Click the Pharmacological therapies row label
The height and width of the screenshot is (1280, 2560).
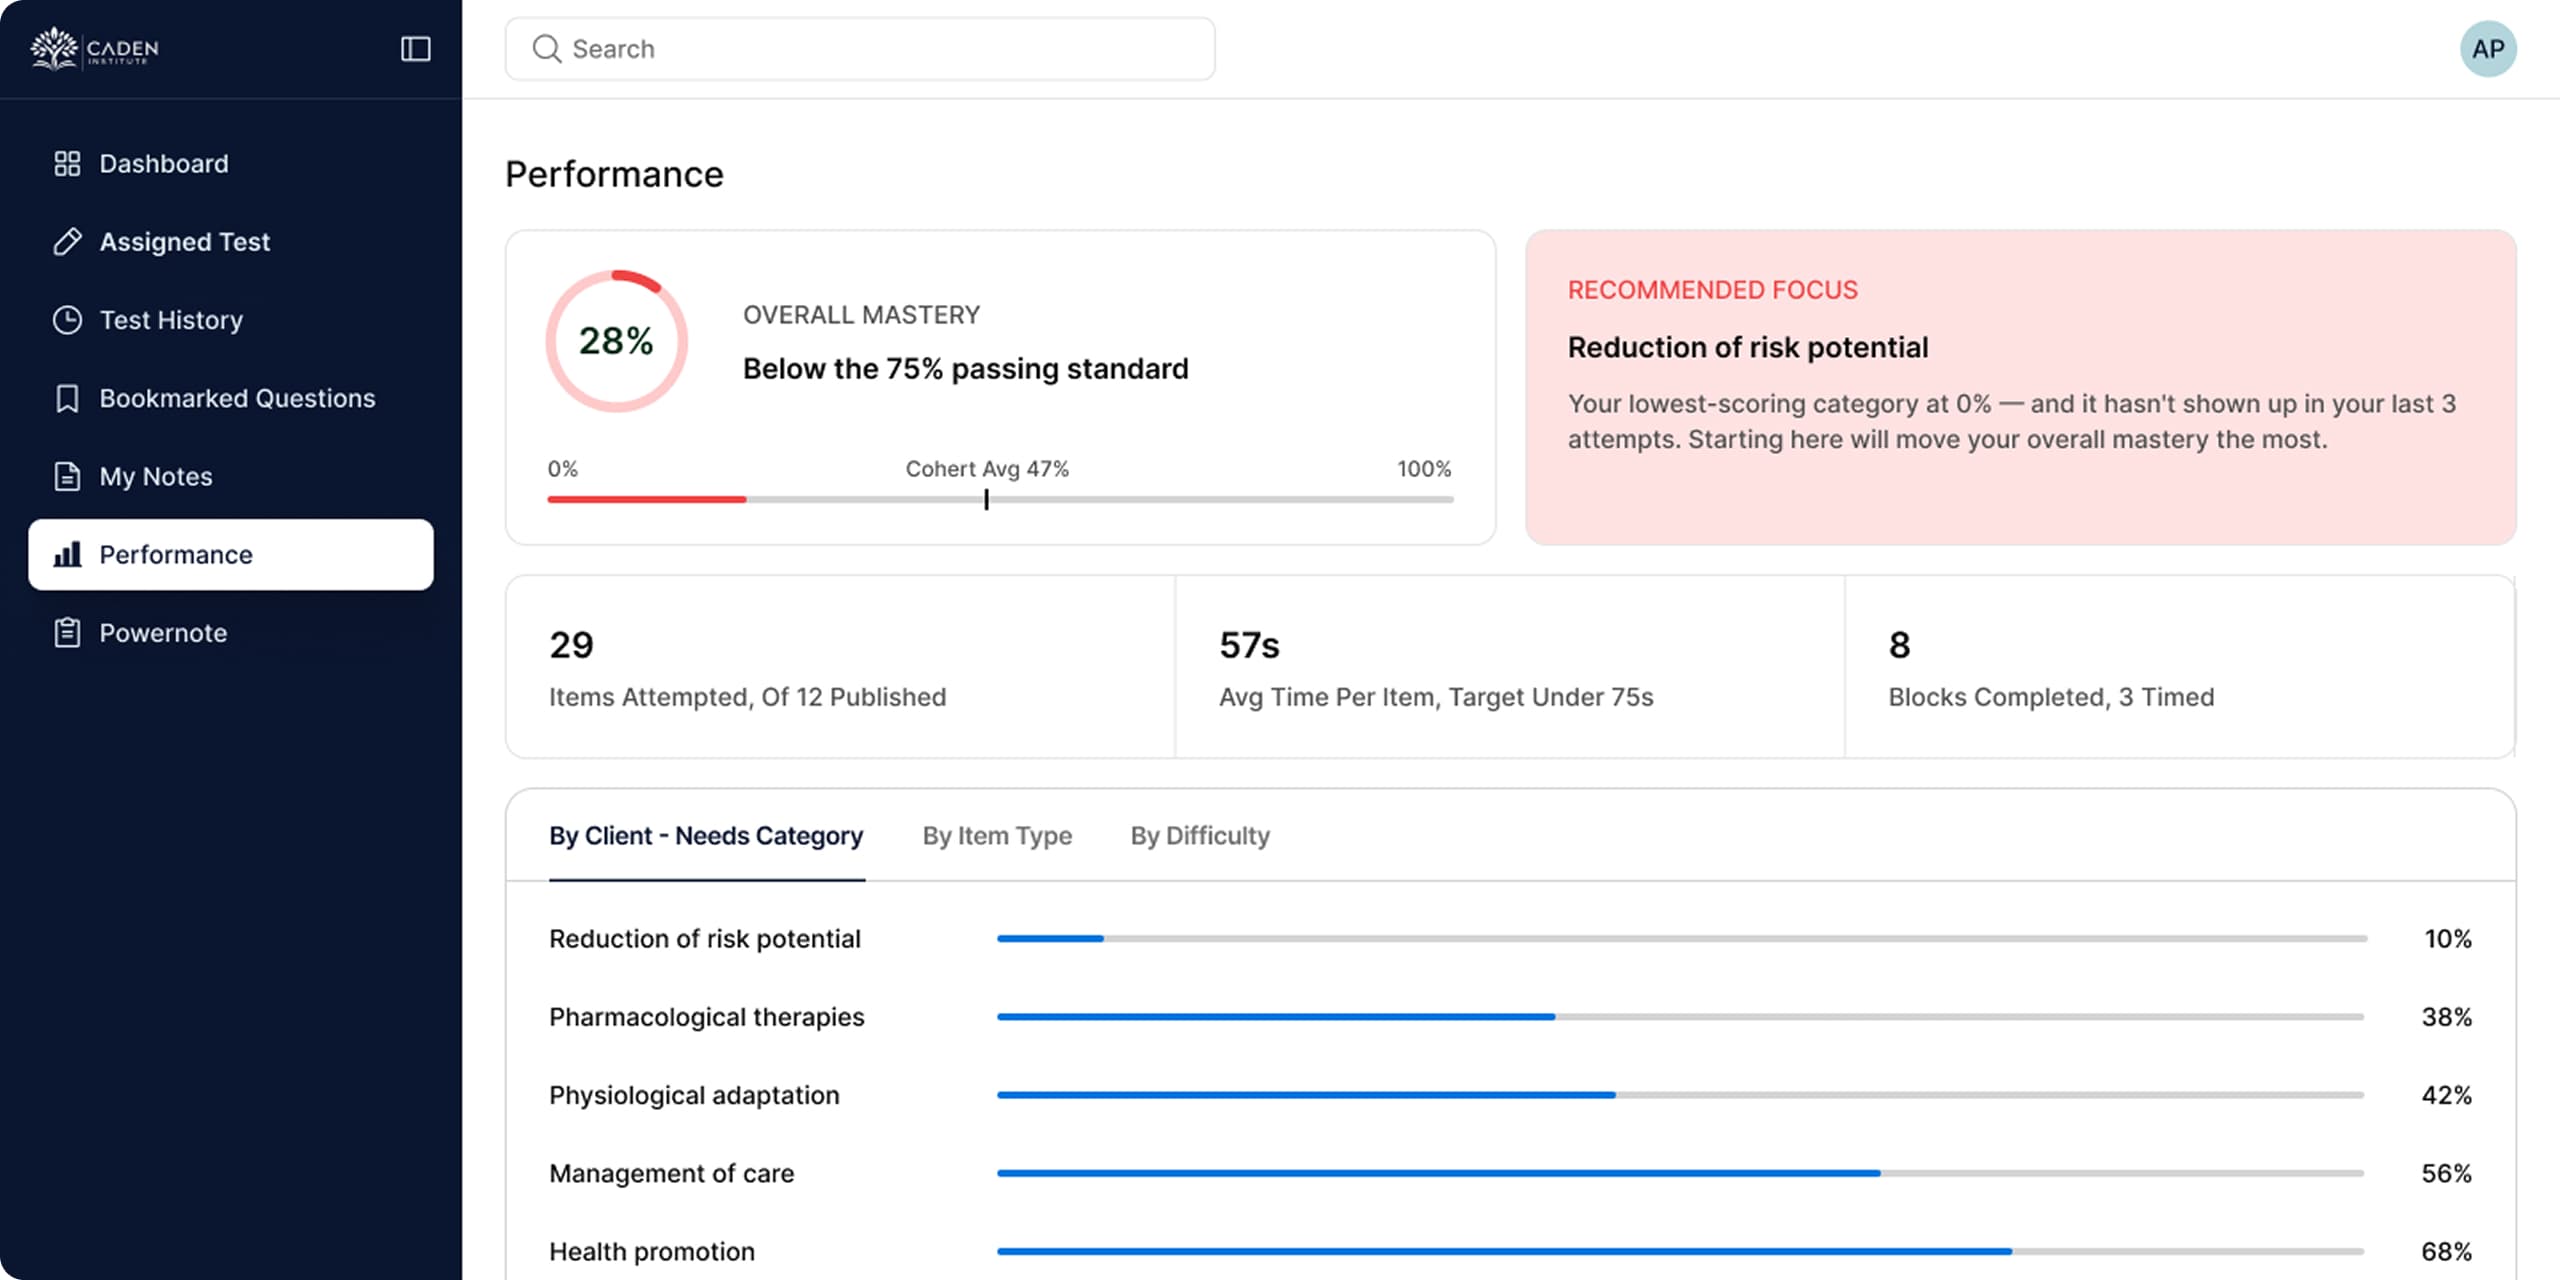(x=706, y=1017)
